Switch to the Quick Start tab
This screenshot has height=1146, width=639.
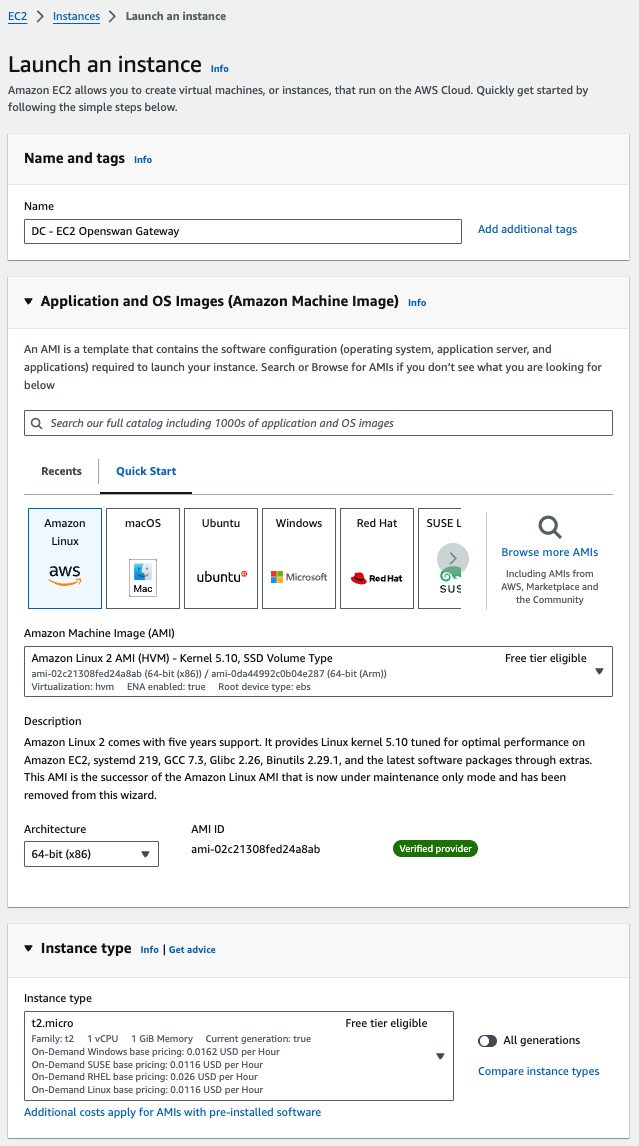click(x=146, y=471)
